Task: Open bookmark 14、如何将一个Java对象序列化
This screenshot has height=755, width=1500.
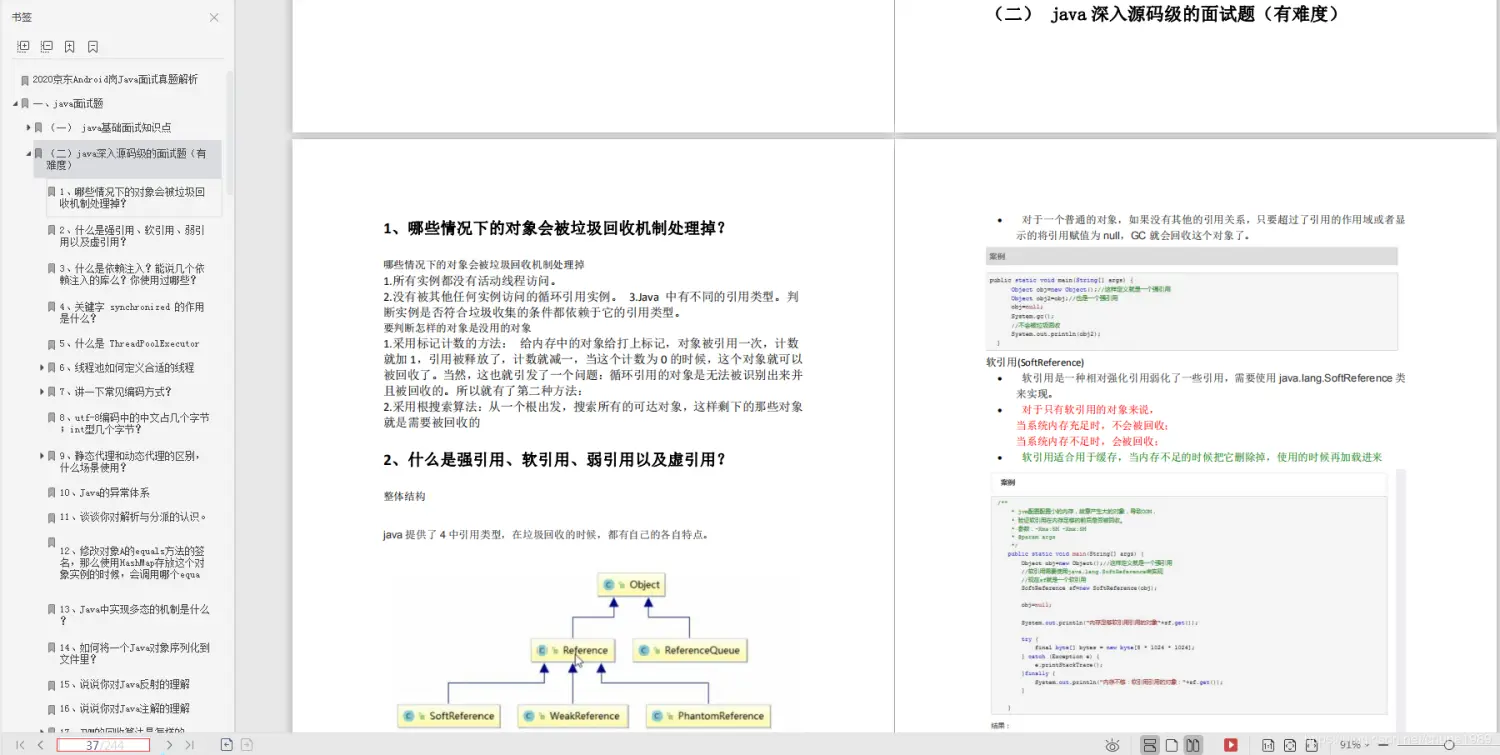Action: [134, 653]
